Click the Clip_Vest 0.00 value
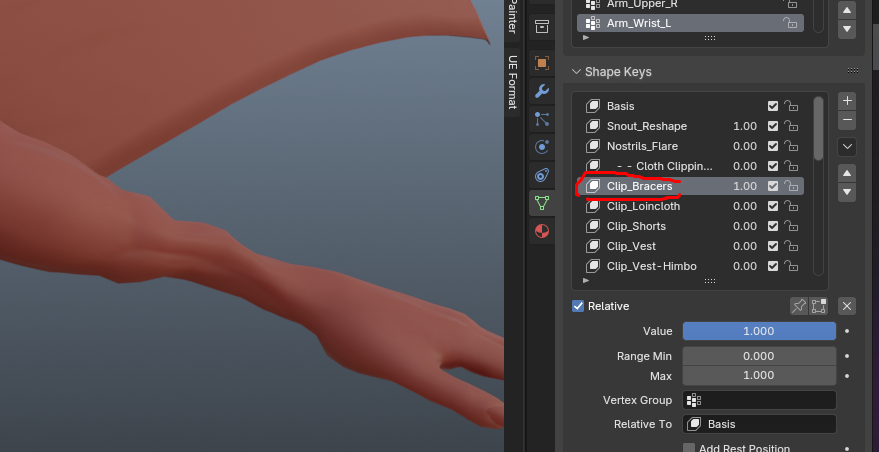 coord(745,246)
